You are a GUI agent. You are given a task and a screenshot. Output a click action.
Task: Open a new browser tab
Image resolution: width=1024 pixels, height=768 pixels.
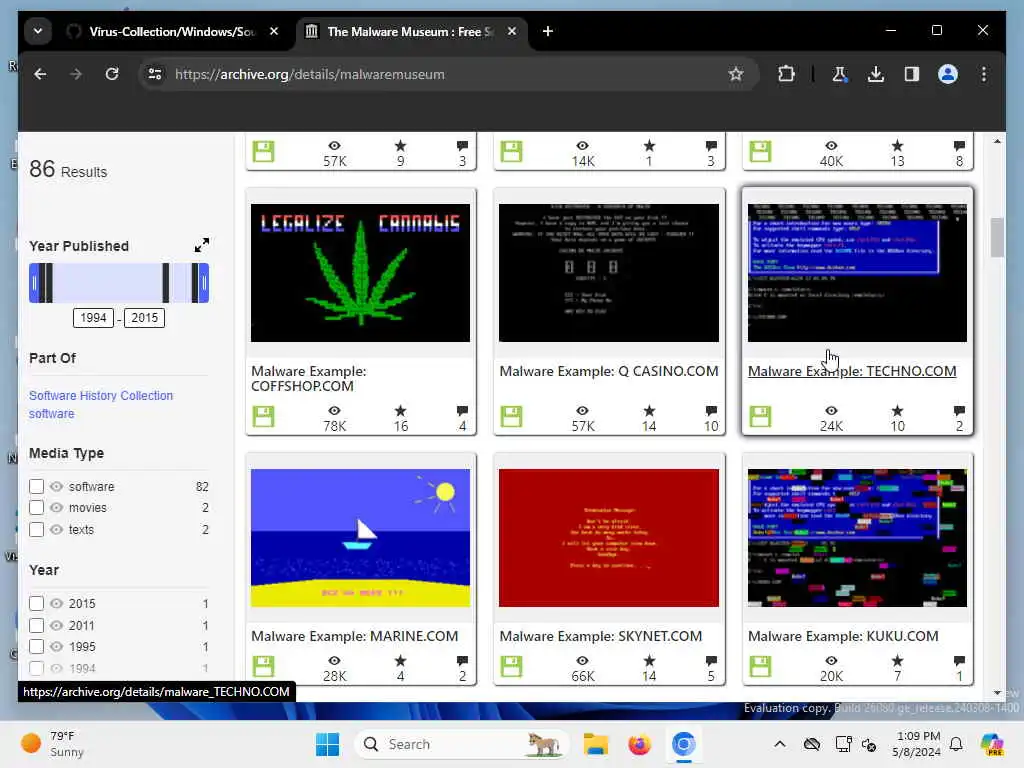pyautogui.click(x=548, y=31)
